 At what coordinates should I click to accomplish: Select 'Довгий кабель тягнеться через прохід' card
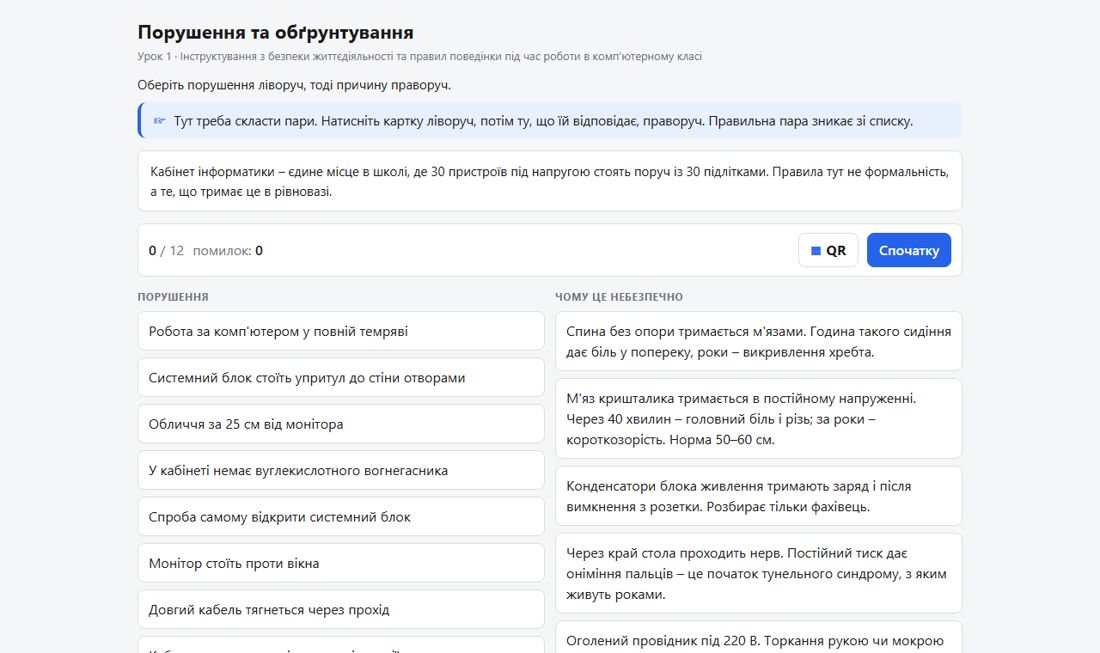341,609
